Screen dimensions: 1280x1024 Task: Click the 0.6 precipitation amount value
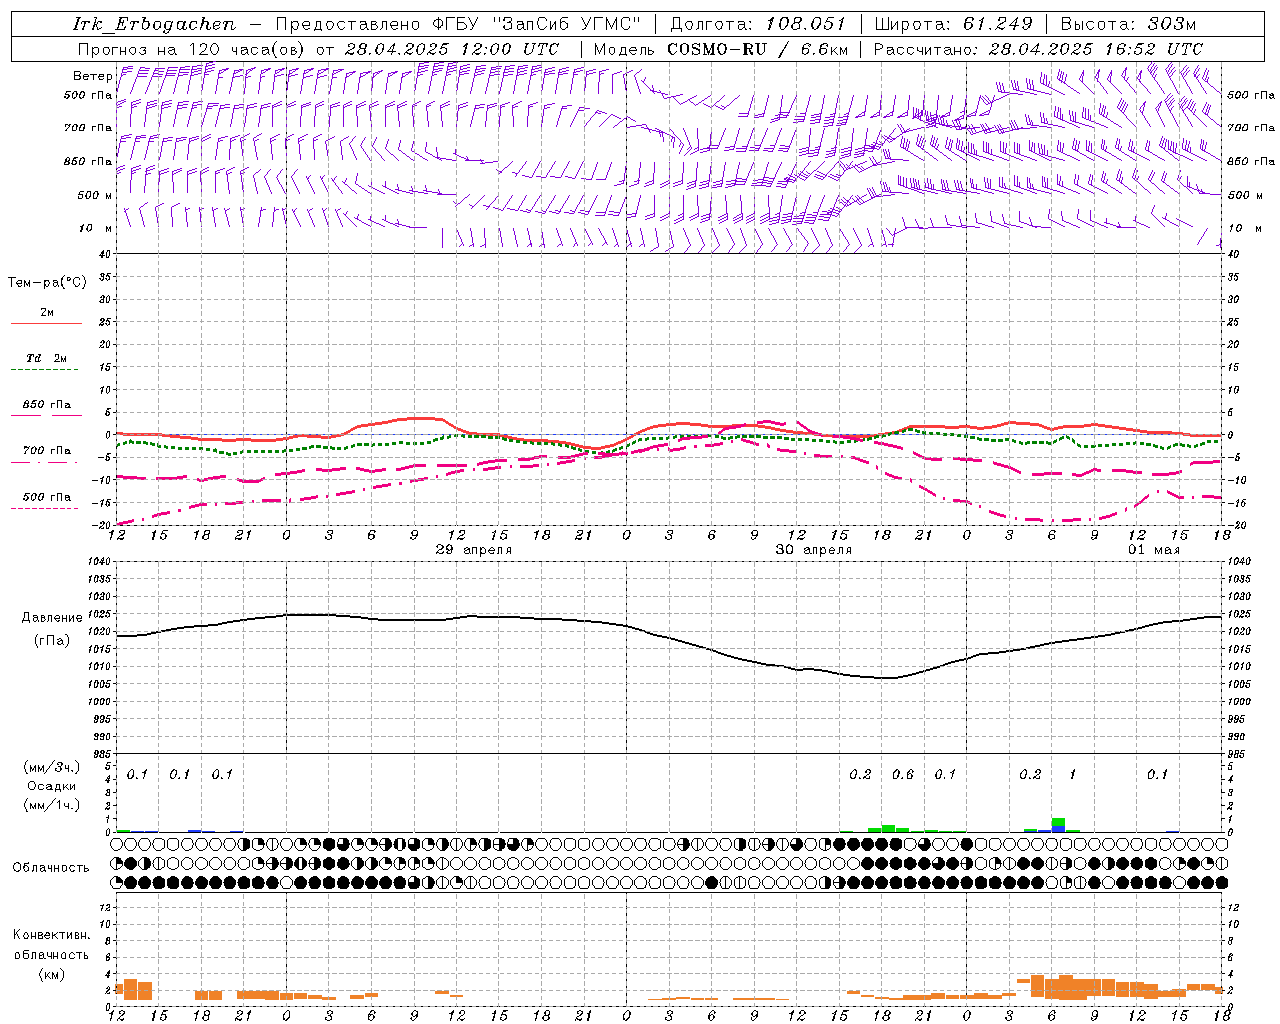pos(902,775)
